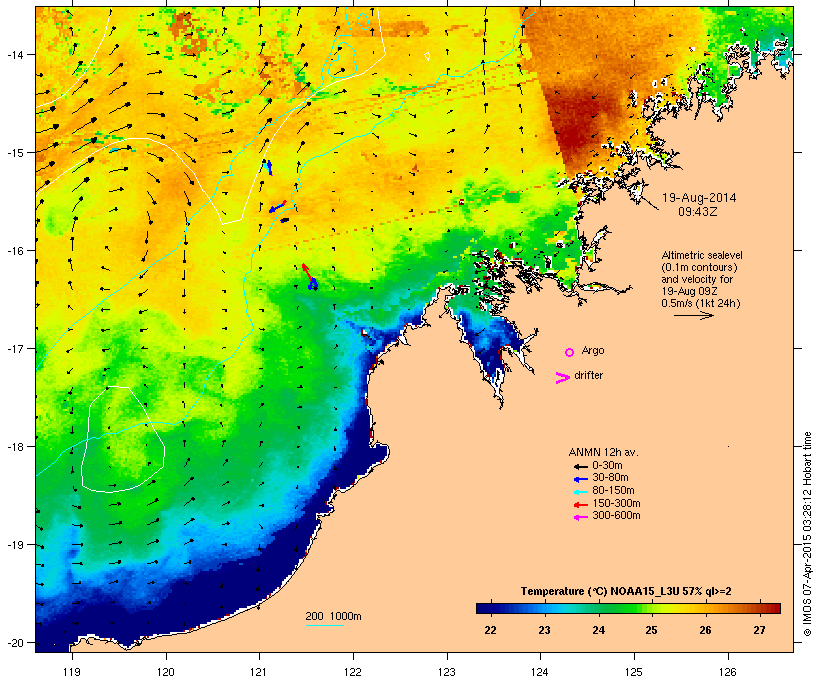Screen dimensions: 820x680
Task: Click the 'Argo' legend label
Action: click(x=593, y=350)
